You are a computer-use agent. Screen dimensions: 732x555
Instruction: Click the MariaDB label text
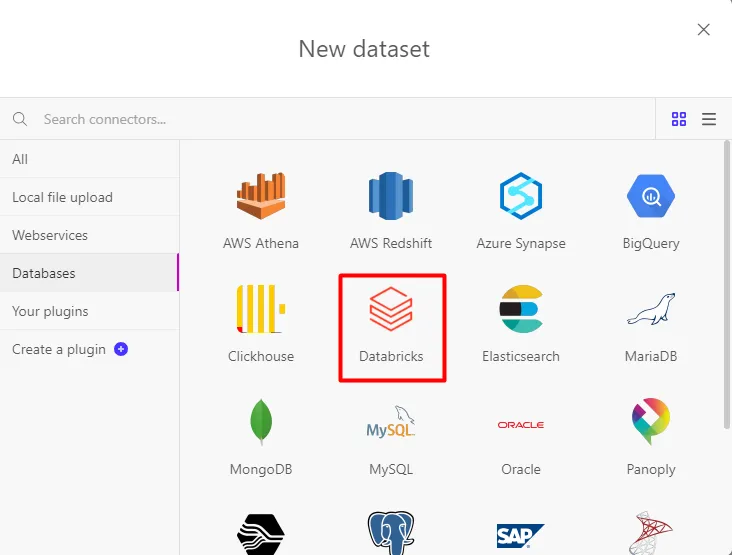click(651, 356)
